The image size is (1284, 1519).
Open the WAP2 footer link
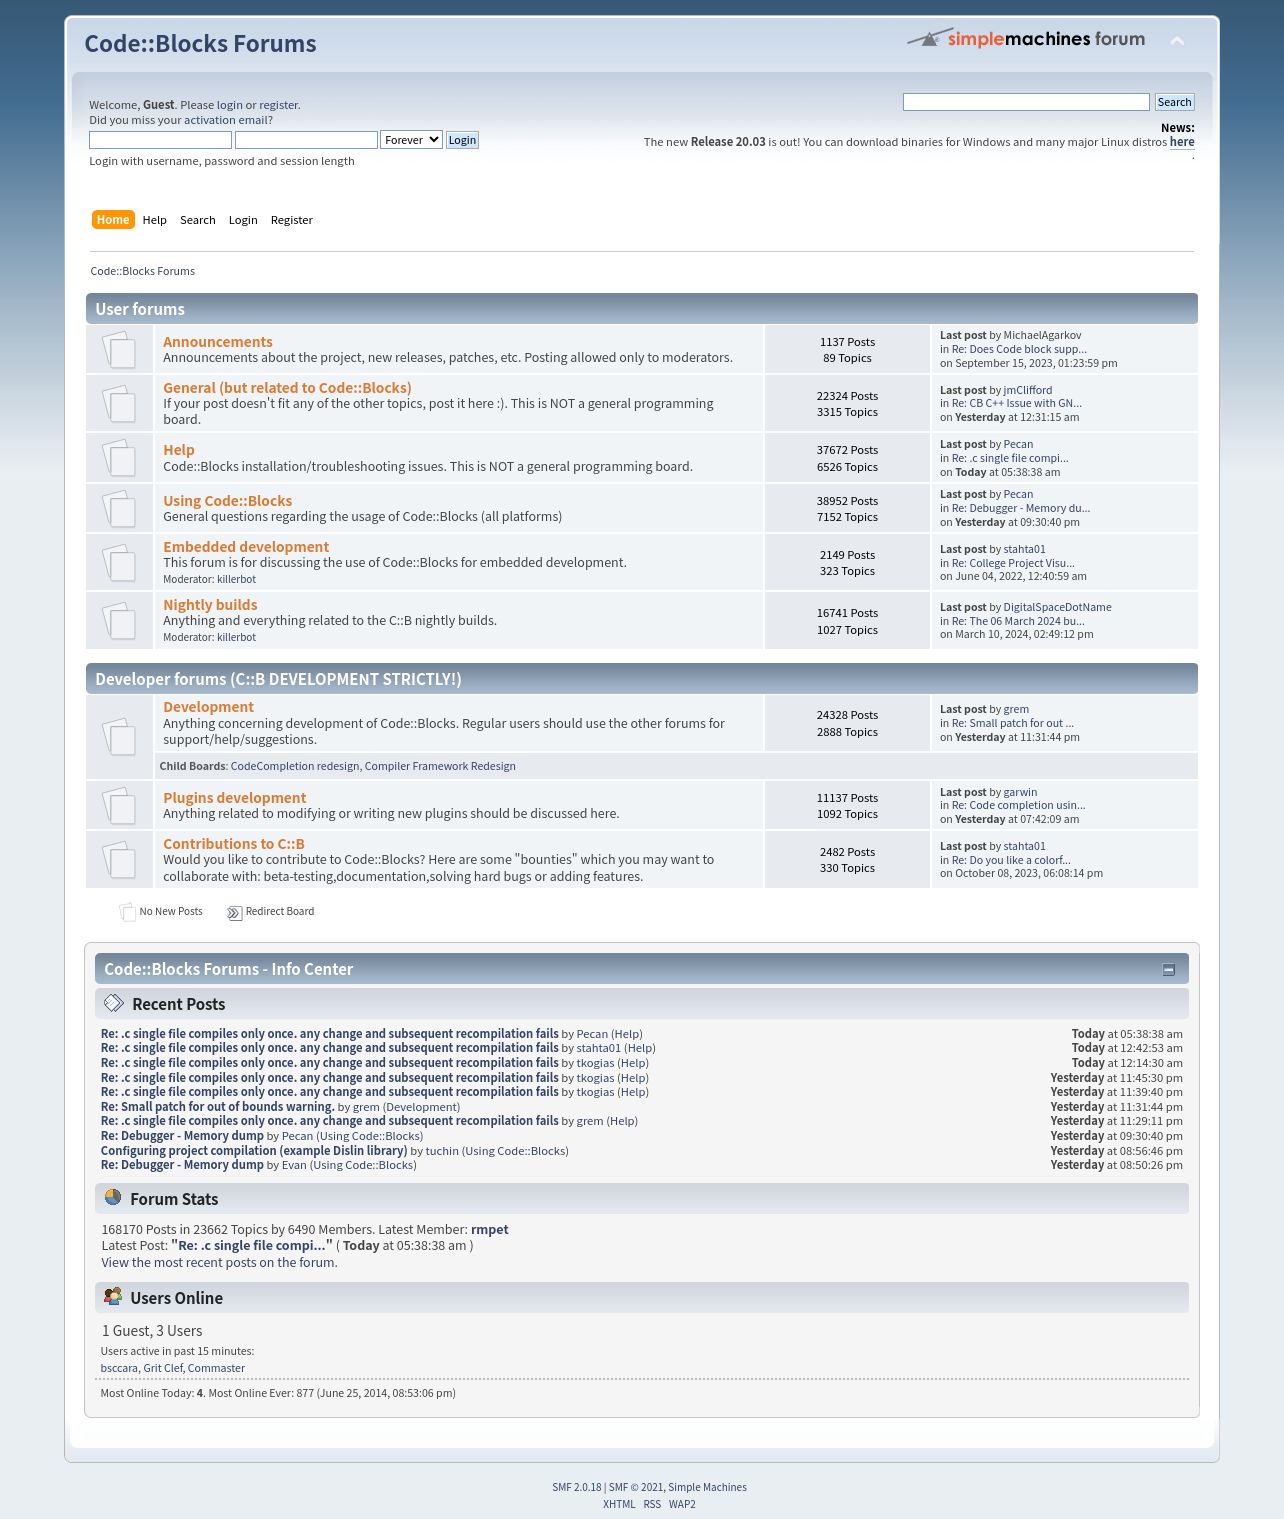point(682,1504)
